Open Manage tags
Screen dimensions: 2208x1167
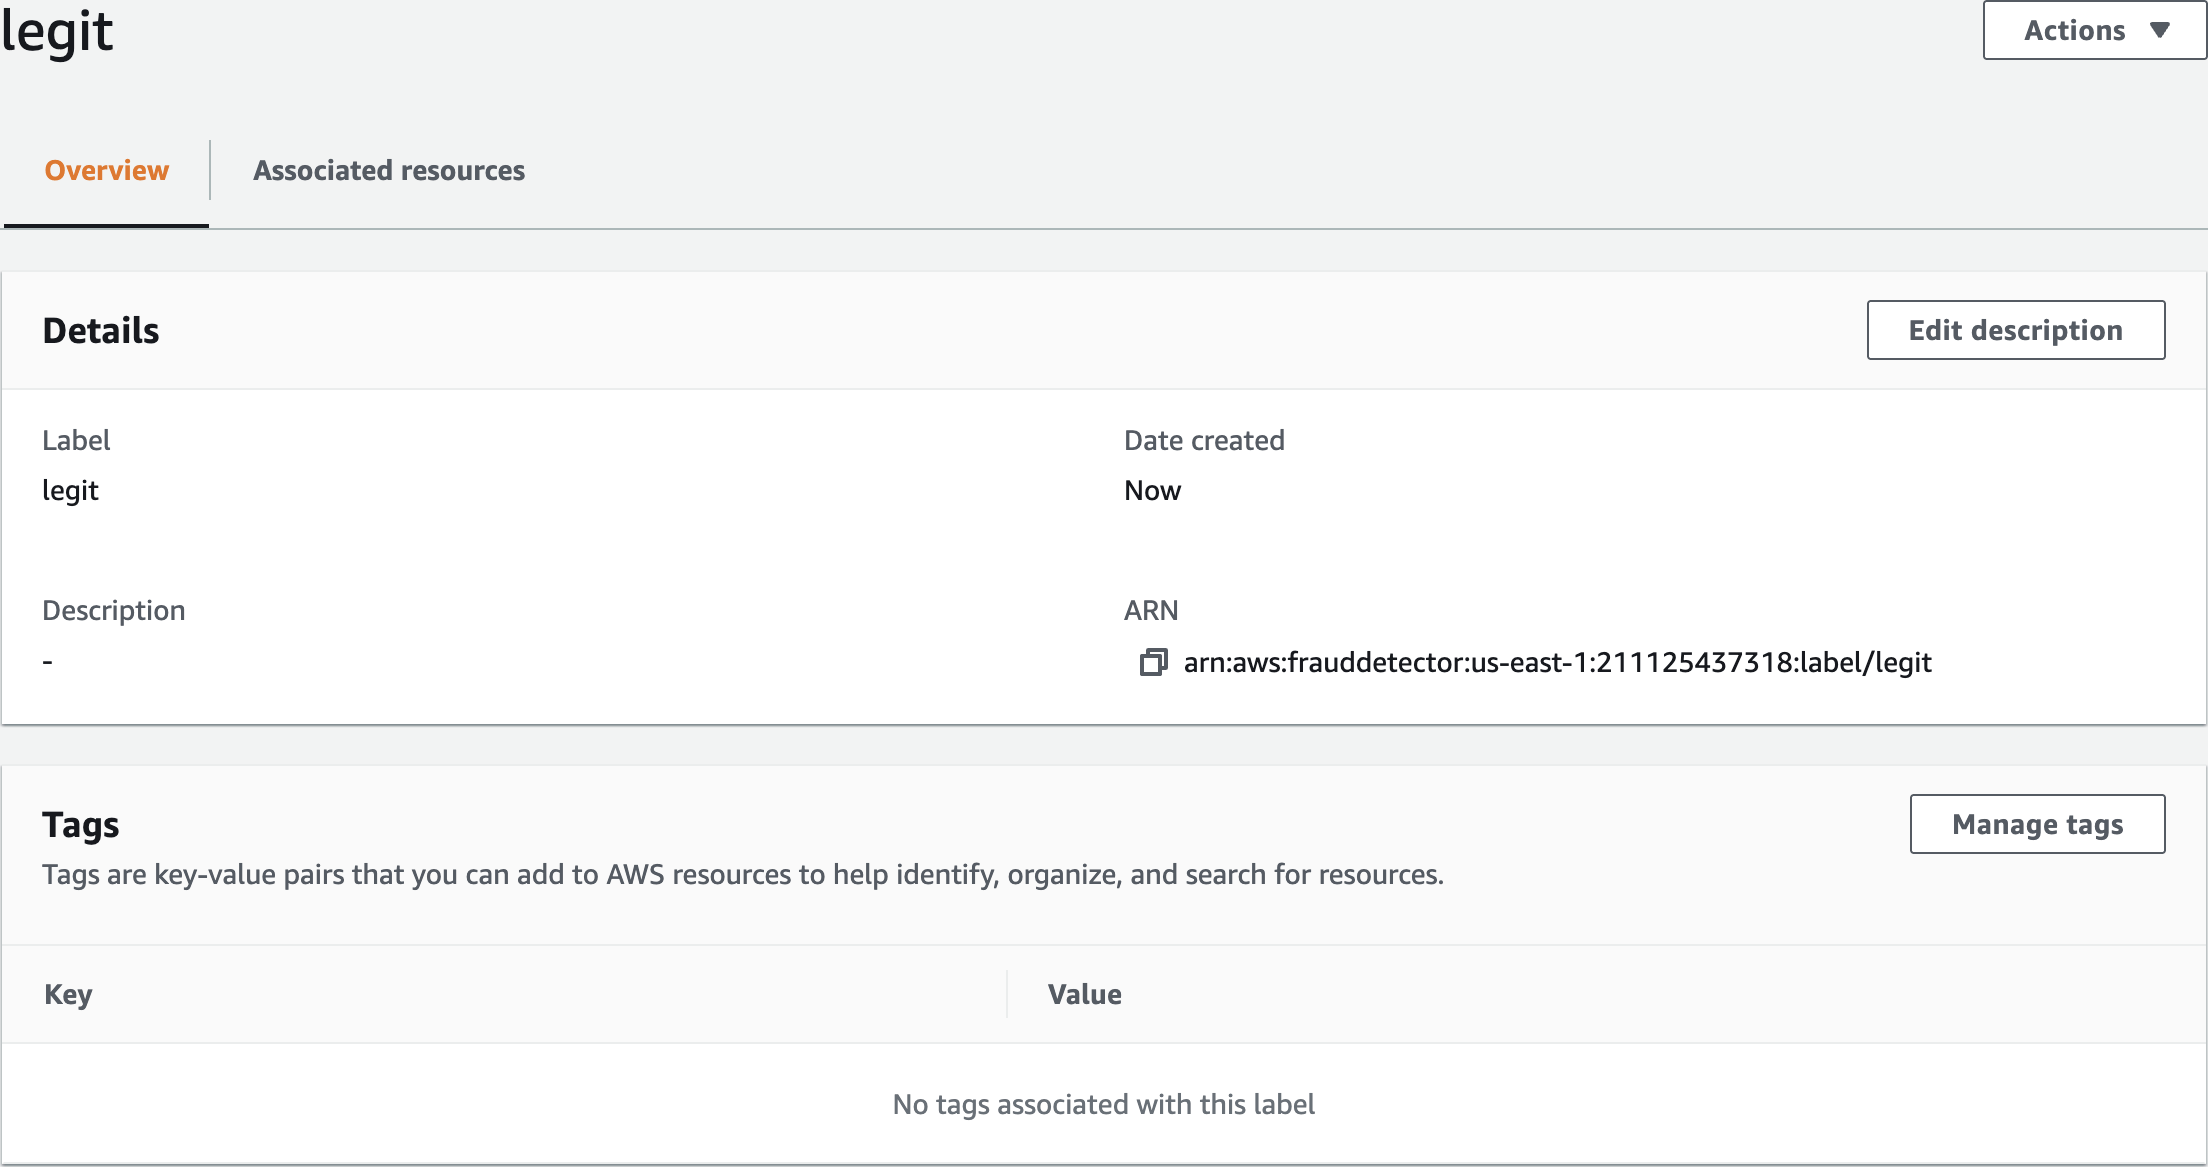[x=2037, y=824]
